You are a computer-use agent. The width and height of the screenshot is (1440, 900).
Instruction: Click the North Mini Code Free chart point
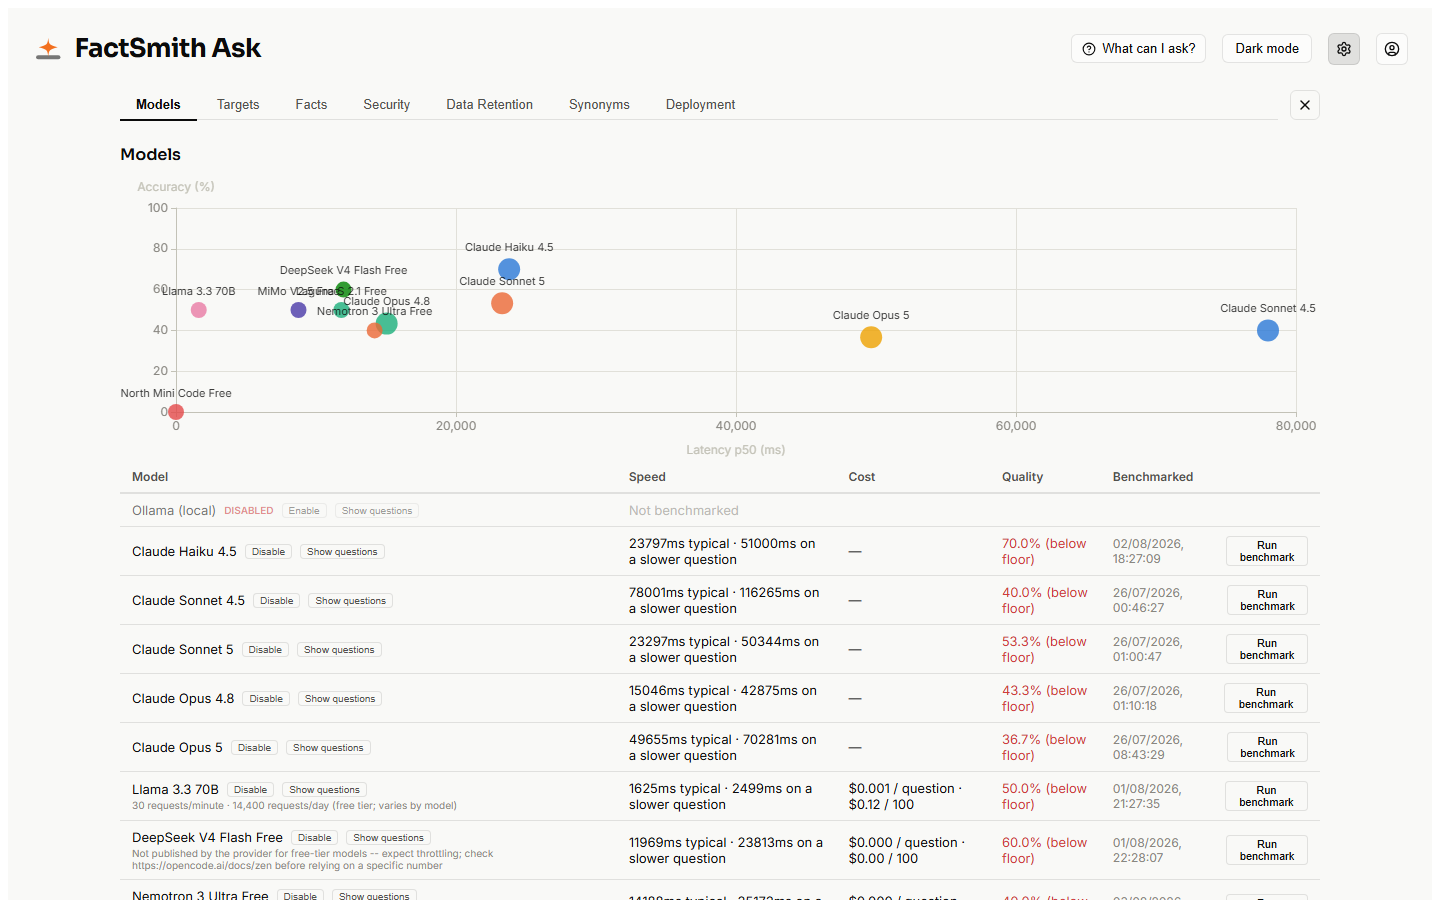coord(176,412)
